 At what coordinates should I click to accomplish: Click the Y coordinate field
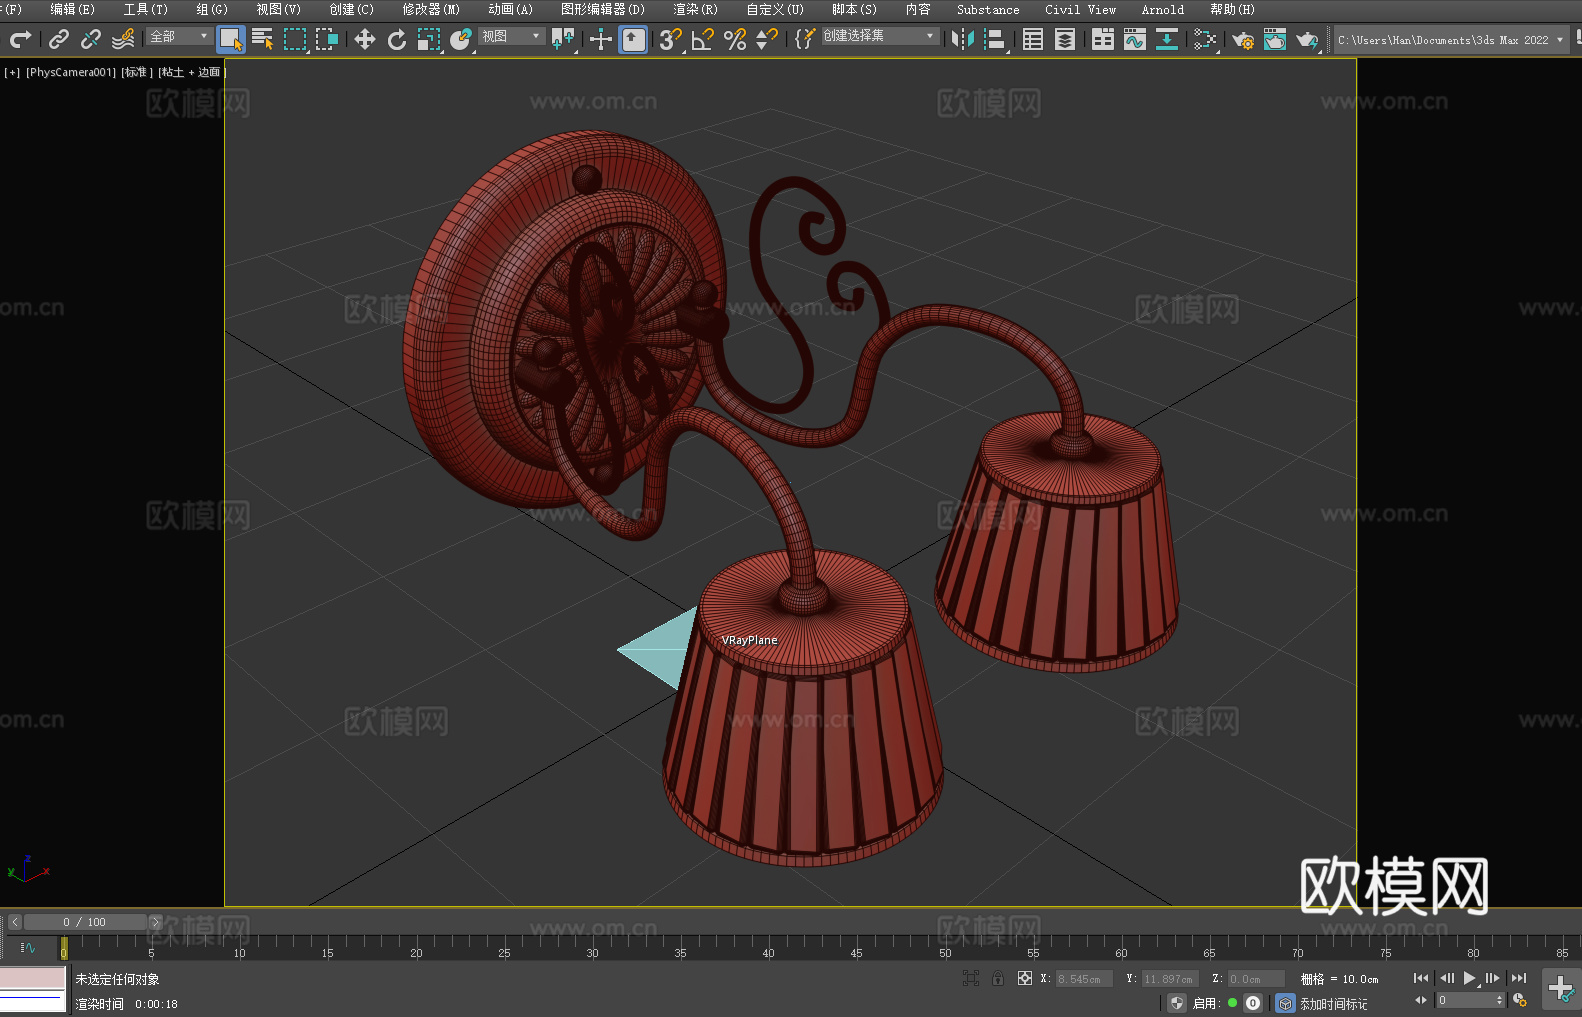1170,979
